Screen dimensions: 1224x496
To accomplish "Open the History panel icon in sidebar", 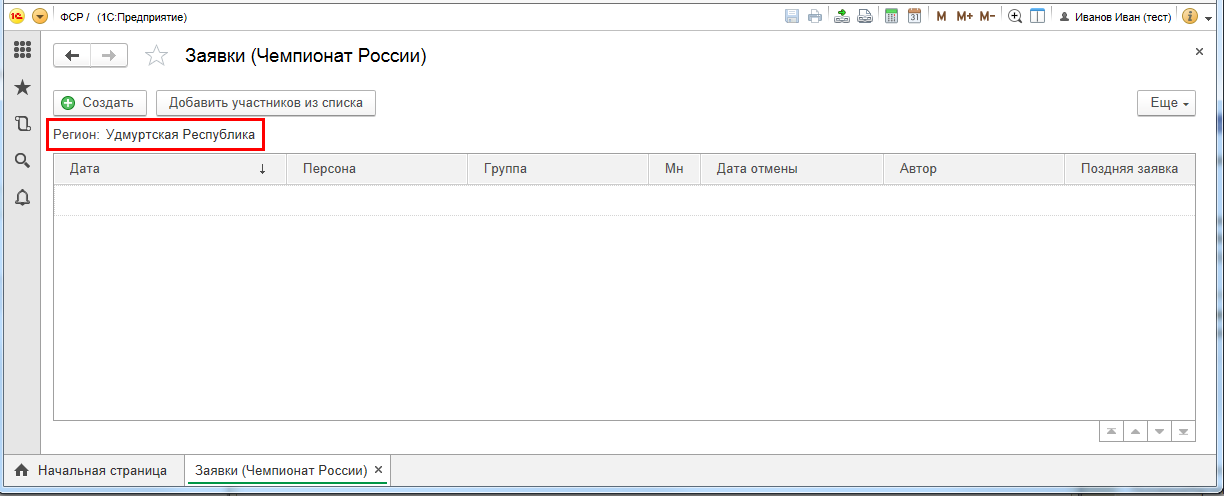I will [22, 124].
